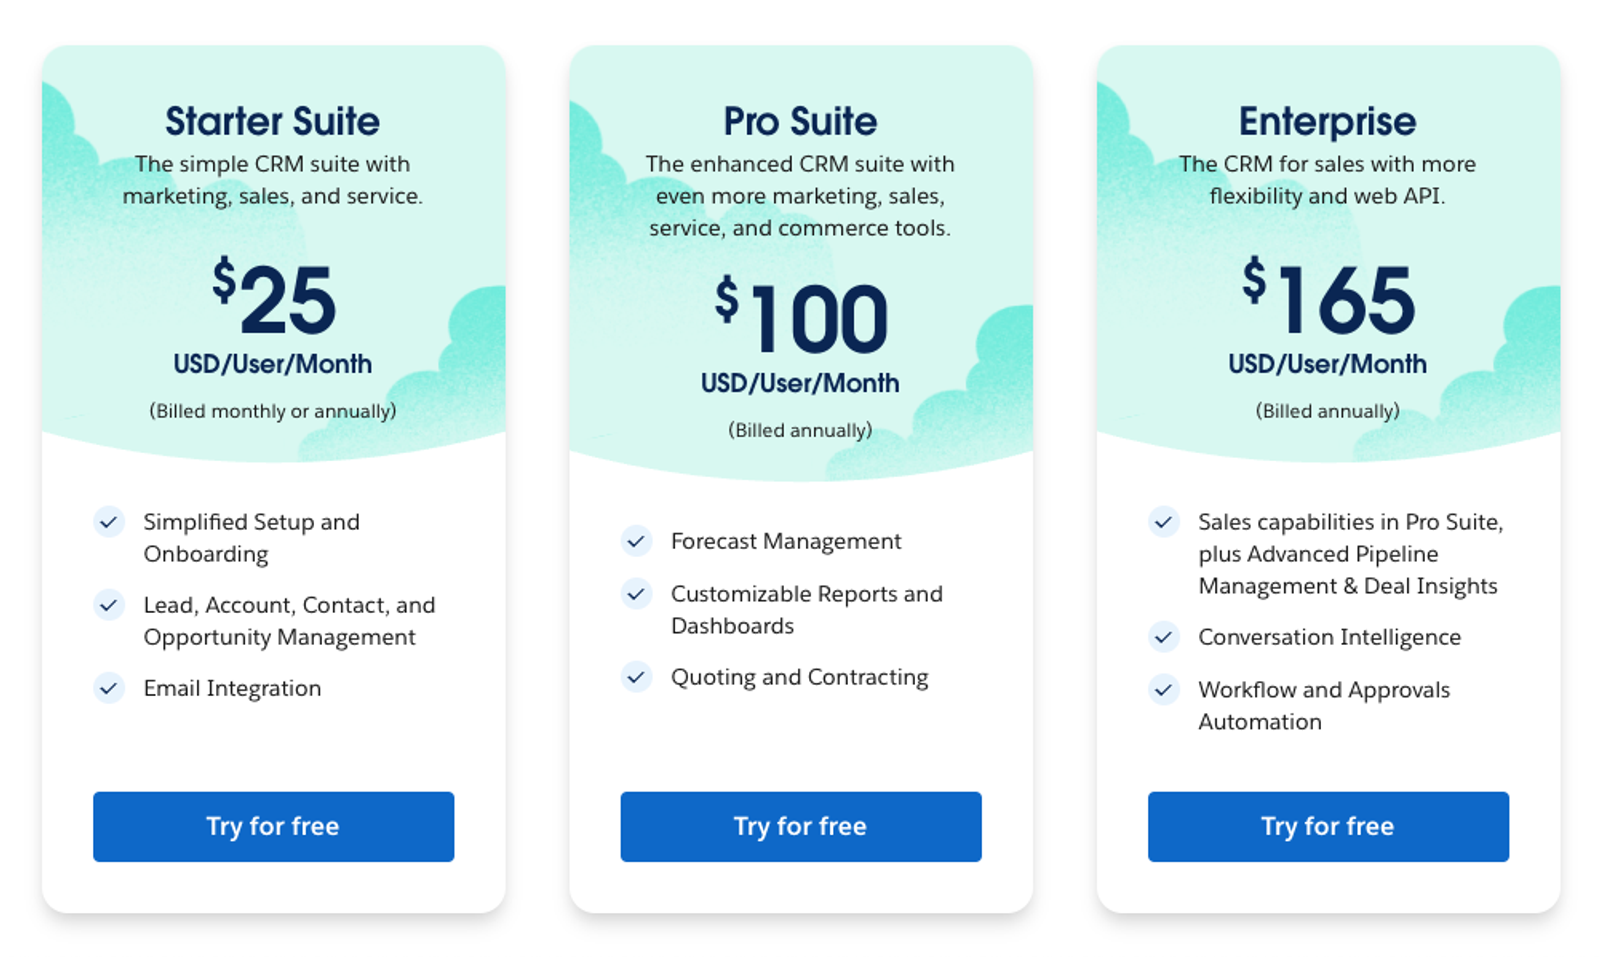Click the $165 Enterprise price
This screenshot has width=1600, height=957.
click(1328, 298)
